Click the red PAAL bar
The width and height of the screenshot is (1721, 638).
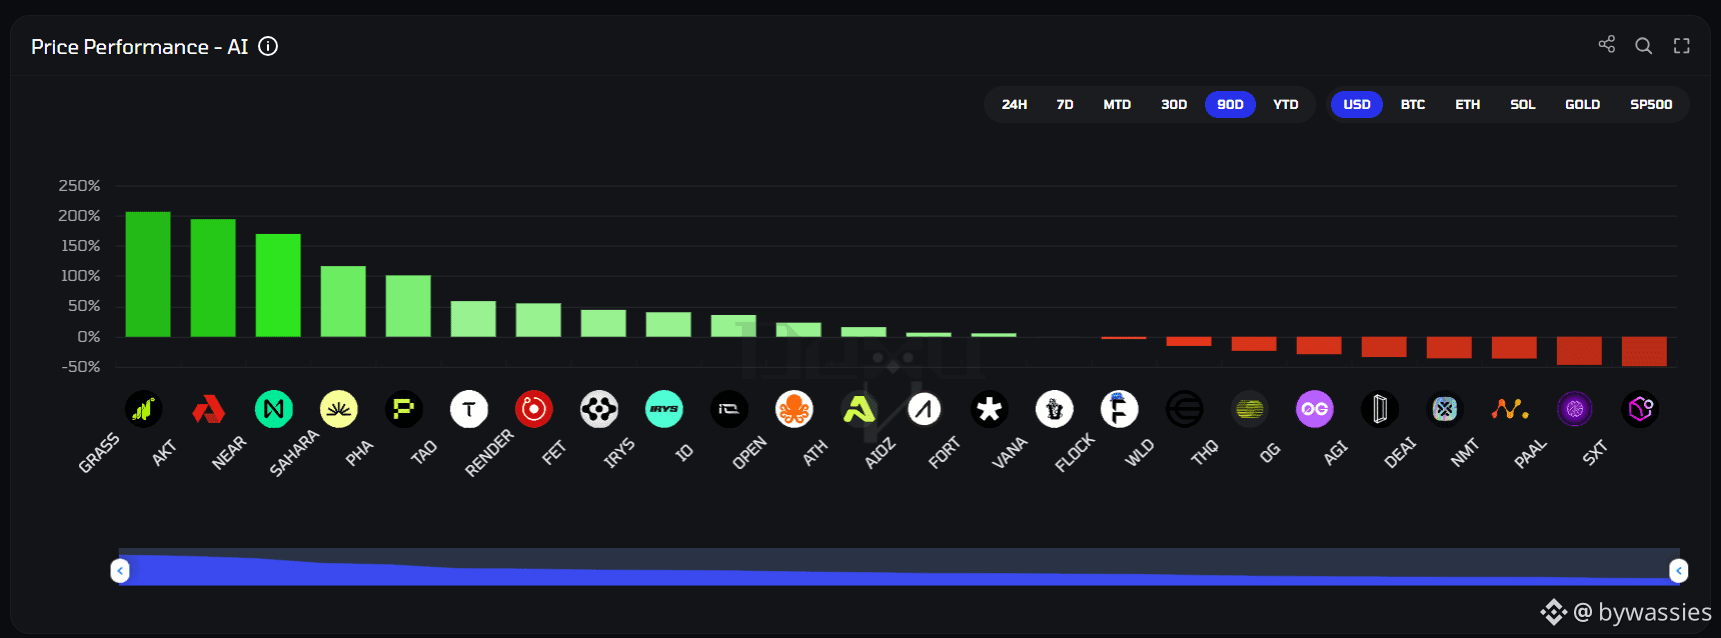(x=1579, y=350)
